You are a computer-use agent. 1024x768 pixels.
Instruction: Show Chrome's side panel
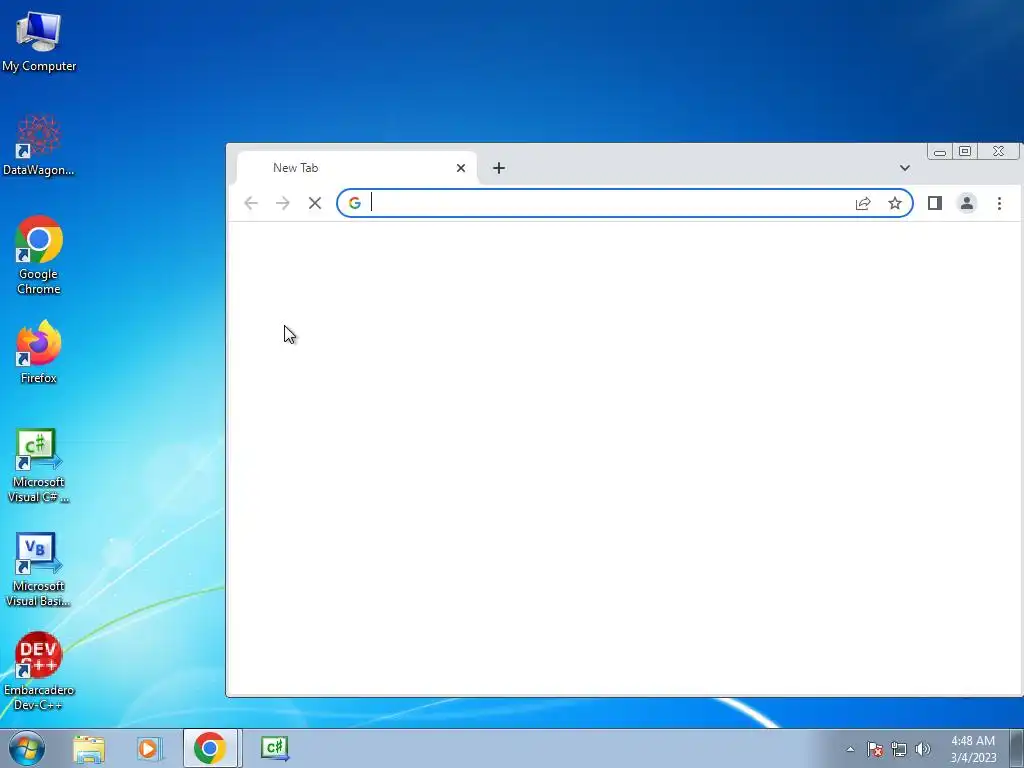(935, 203)
